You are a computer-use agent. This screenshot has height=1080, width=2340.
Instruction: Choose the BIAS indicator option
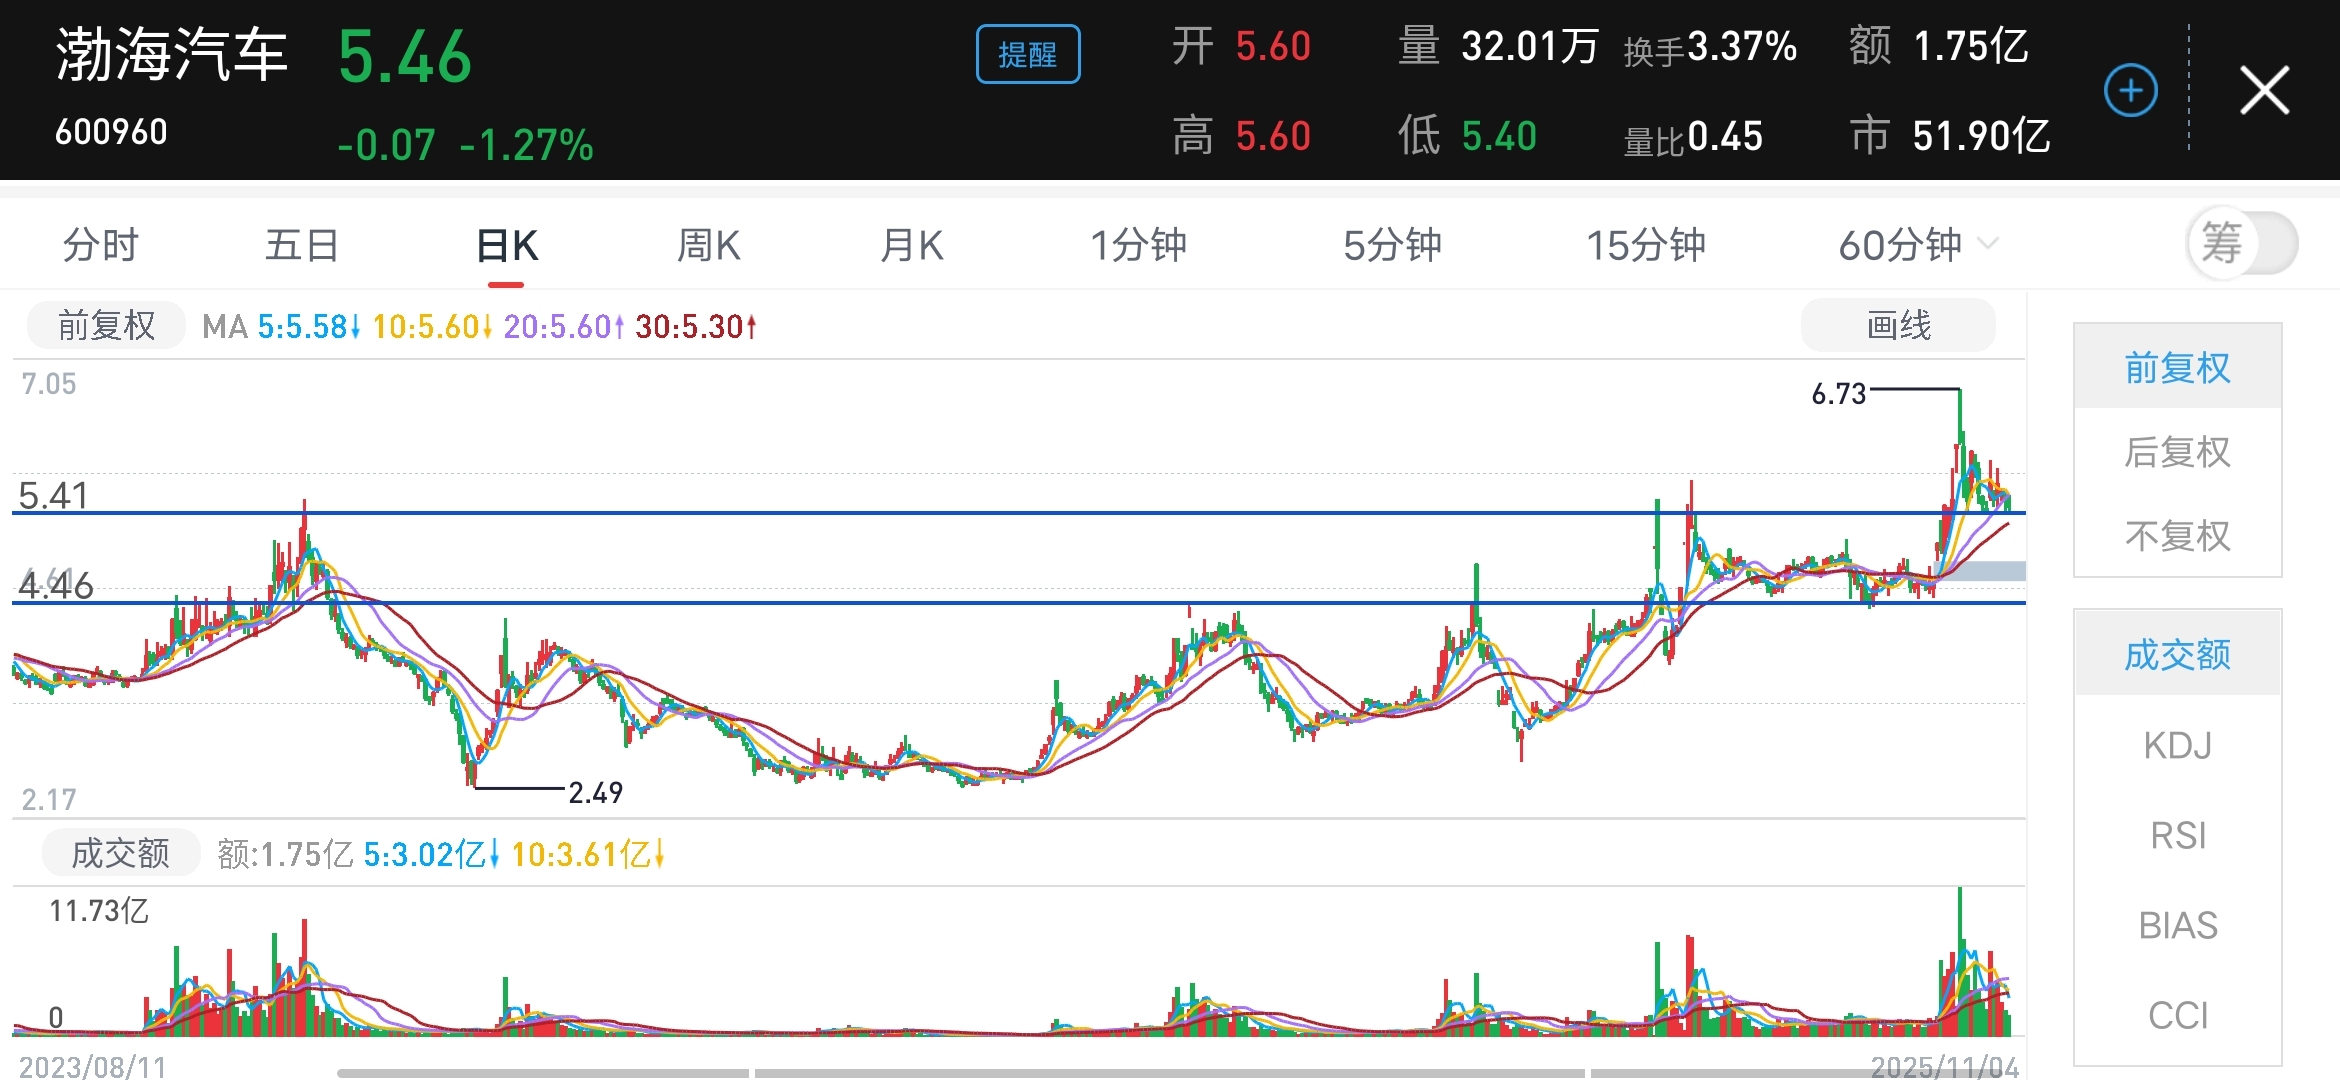tap(2177, 925)
